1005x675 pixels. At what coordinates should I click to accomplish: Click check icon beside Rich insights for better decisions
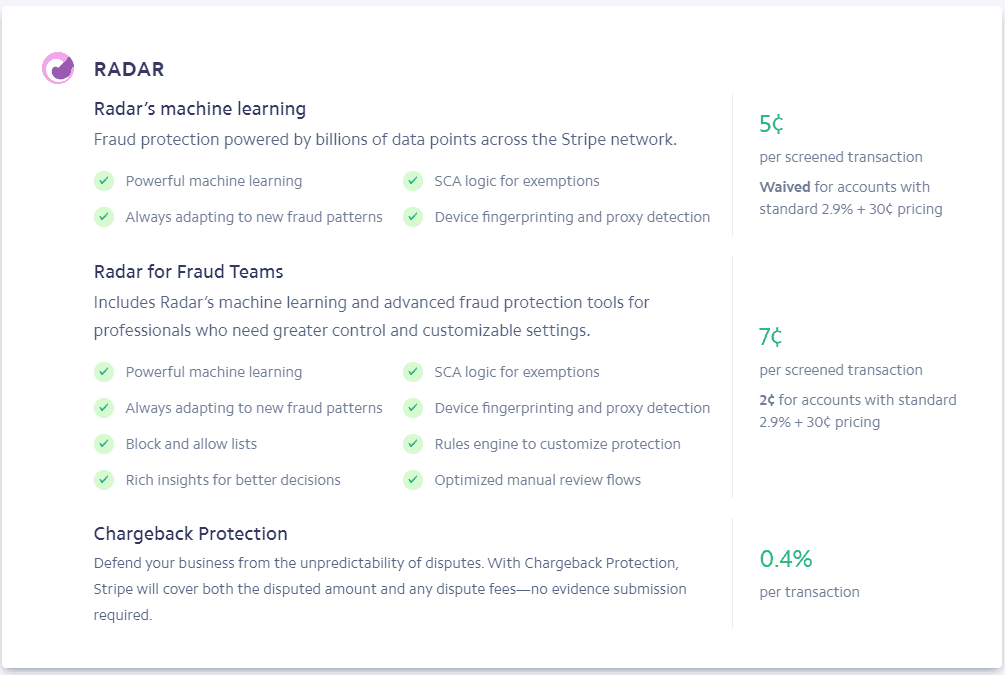103,480
